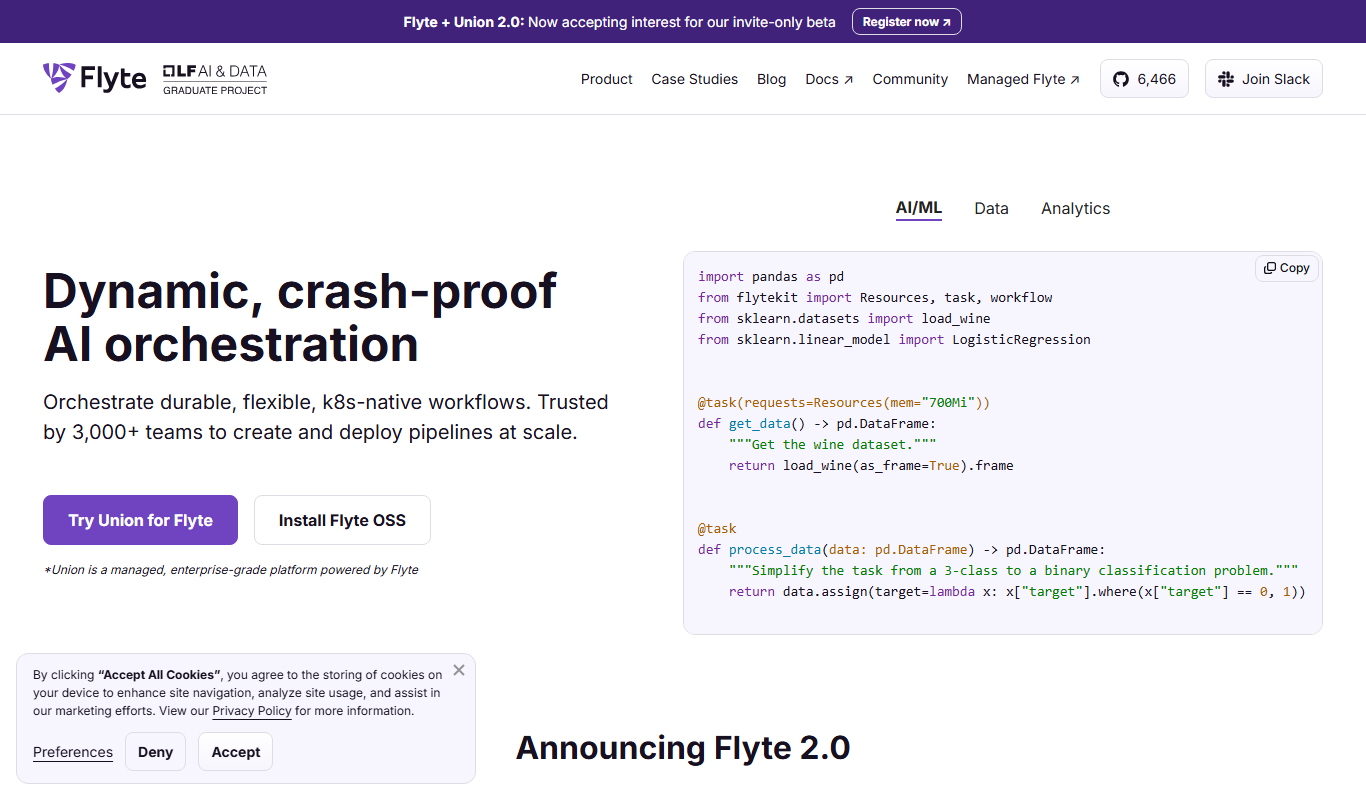Image resolution: width=1366 pixels, height=800 pixels.
Task: Click the 'Flyte + Union 2.0:' banner text
Action: pyautogui.click(x=464, y=22)
